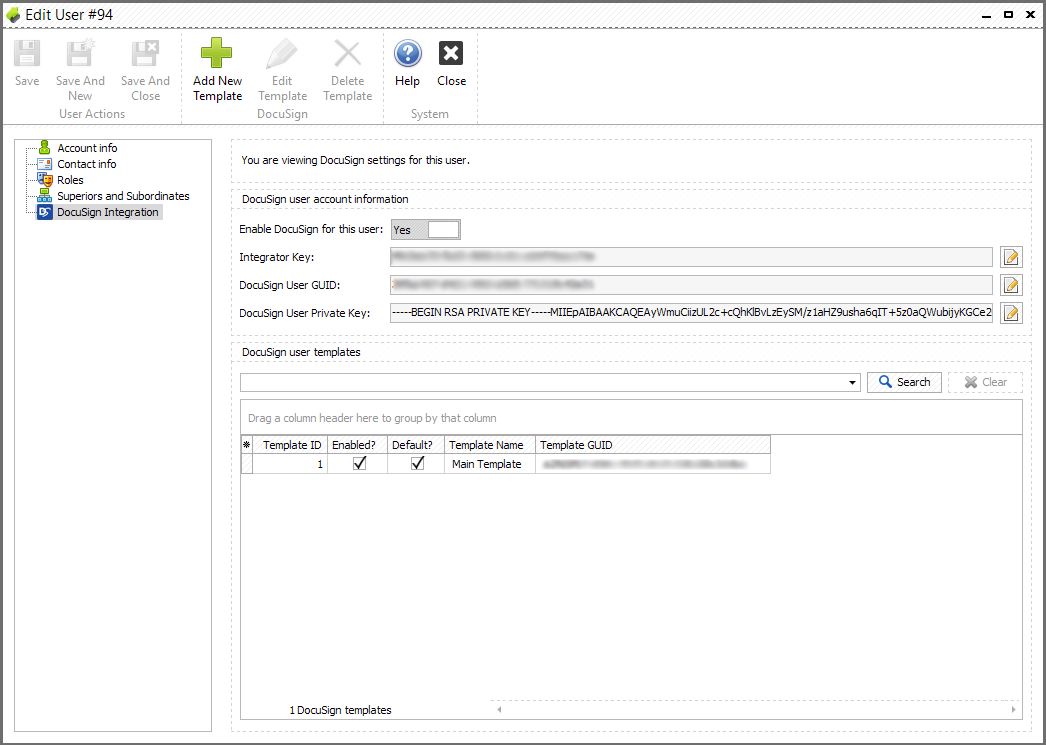
Task: Click Save And New icon
Action: [x=80, y=54]
